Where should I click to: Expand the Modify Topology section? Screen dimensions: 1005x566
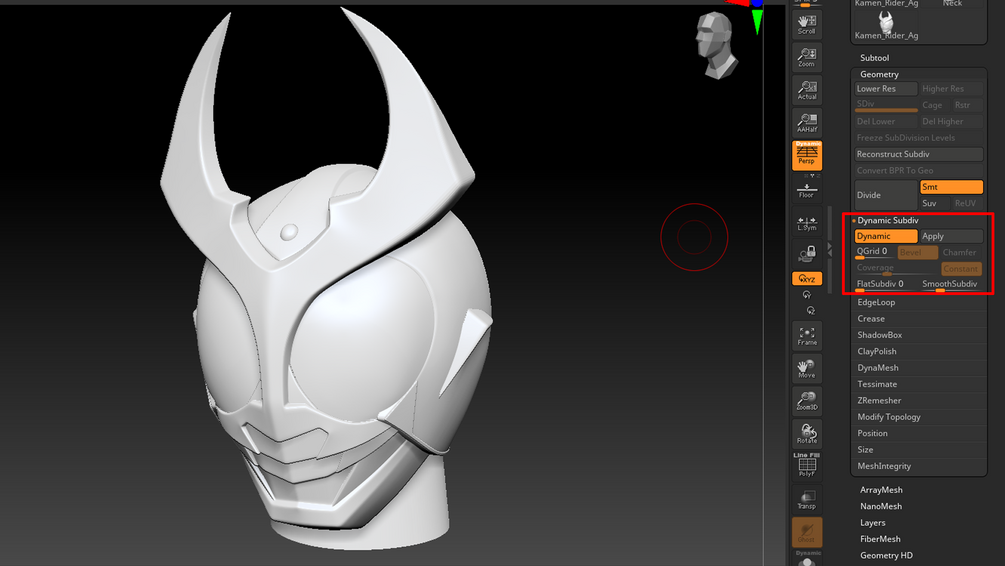(889, 417)
